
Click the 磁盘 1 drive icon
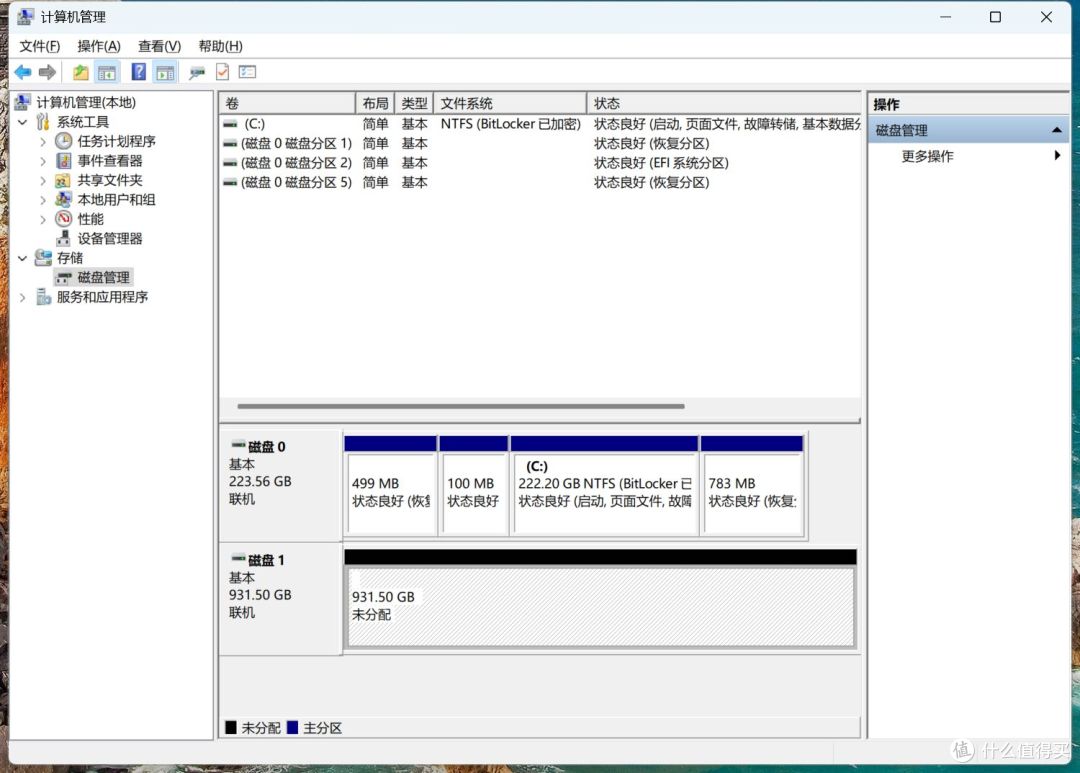tap(239, 558)
